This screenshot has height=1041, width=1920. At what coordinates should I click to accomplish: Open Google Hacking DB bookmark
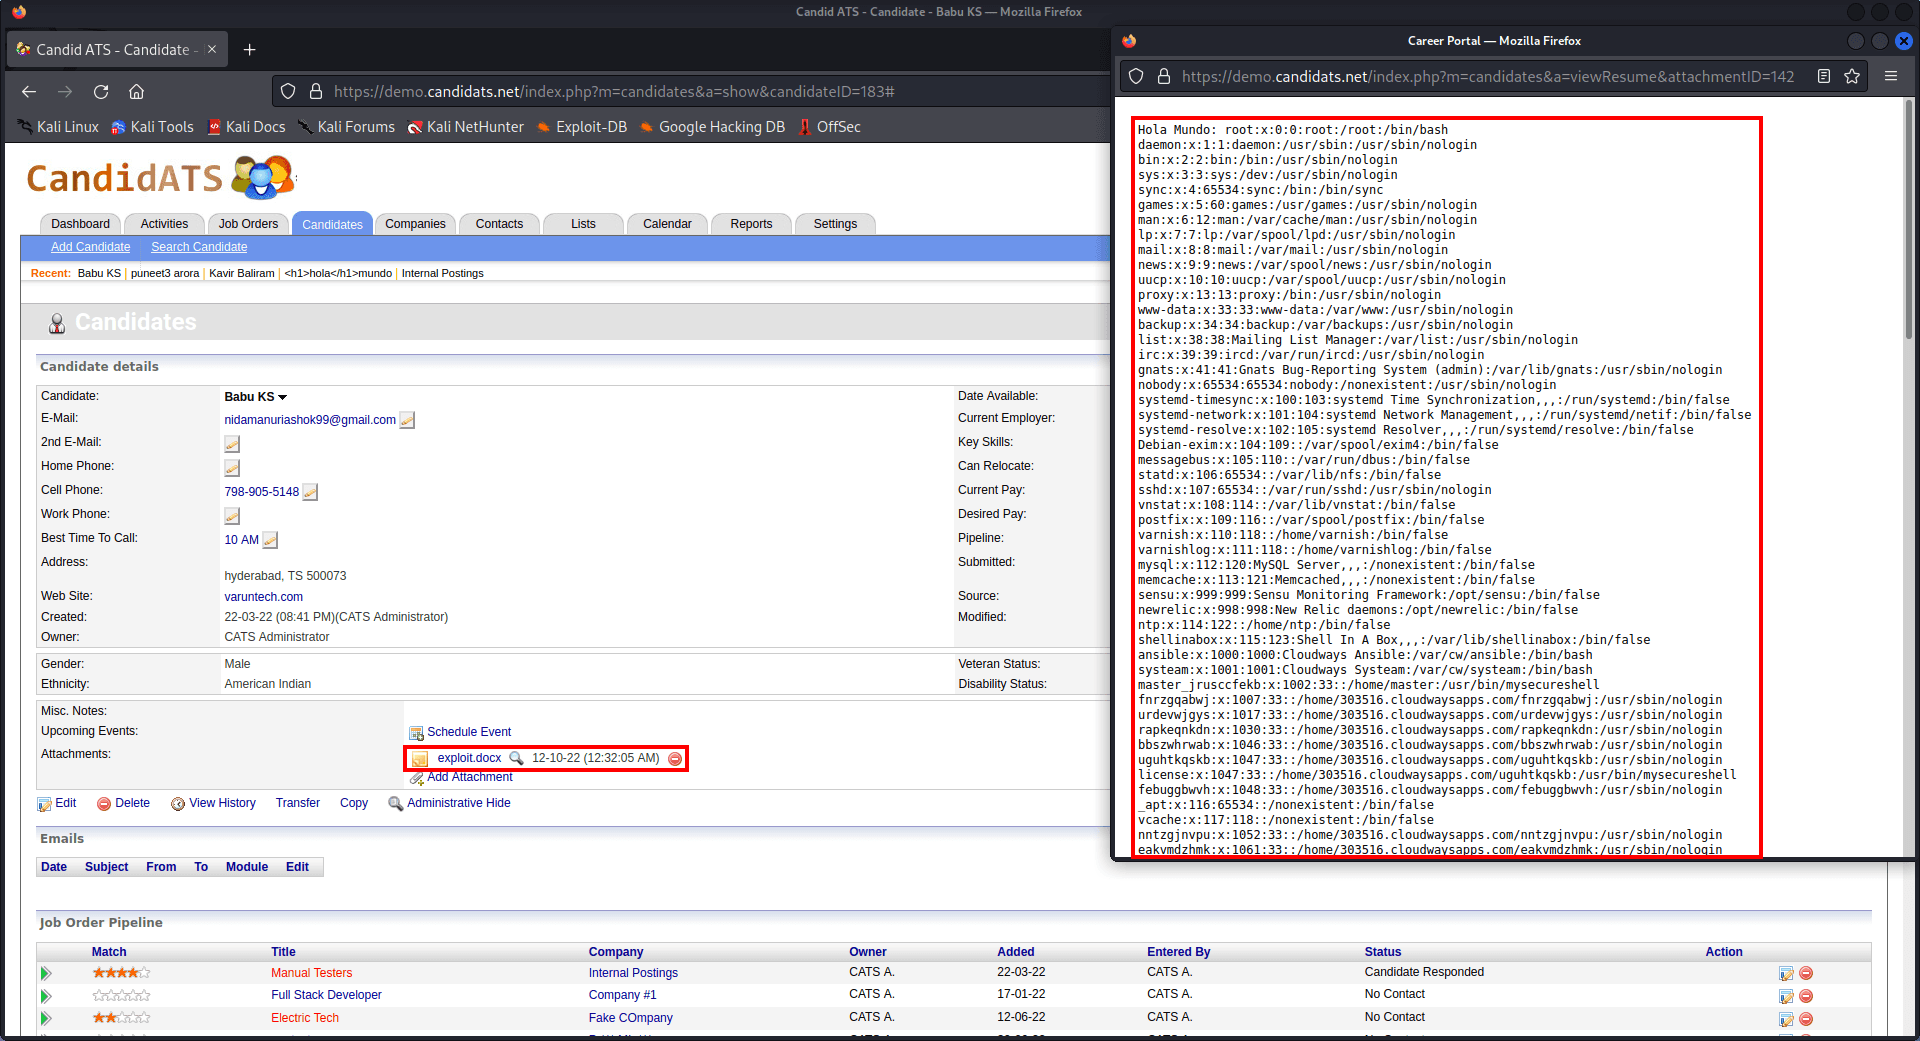(x=712, y=127)
